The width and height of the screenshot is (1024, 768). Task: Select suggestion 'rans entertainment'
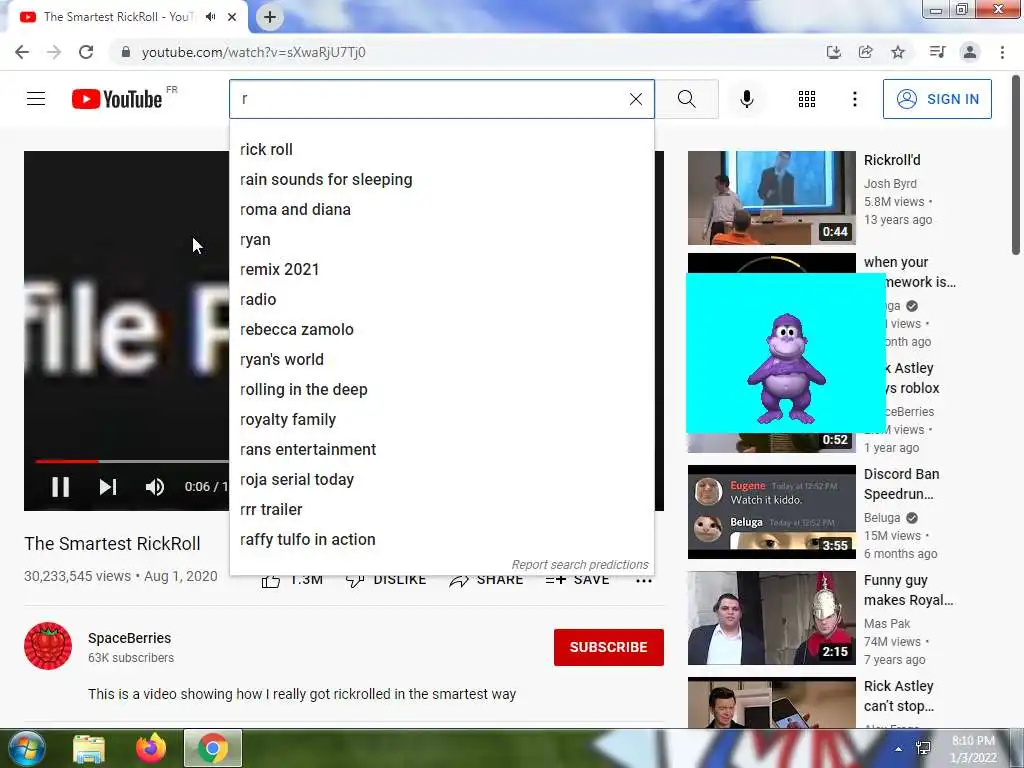pos(441,450)
